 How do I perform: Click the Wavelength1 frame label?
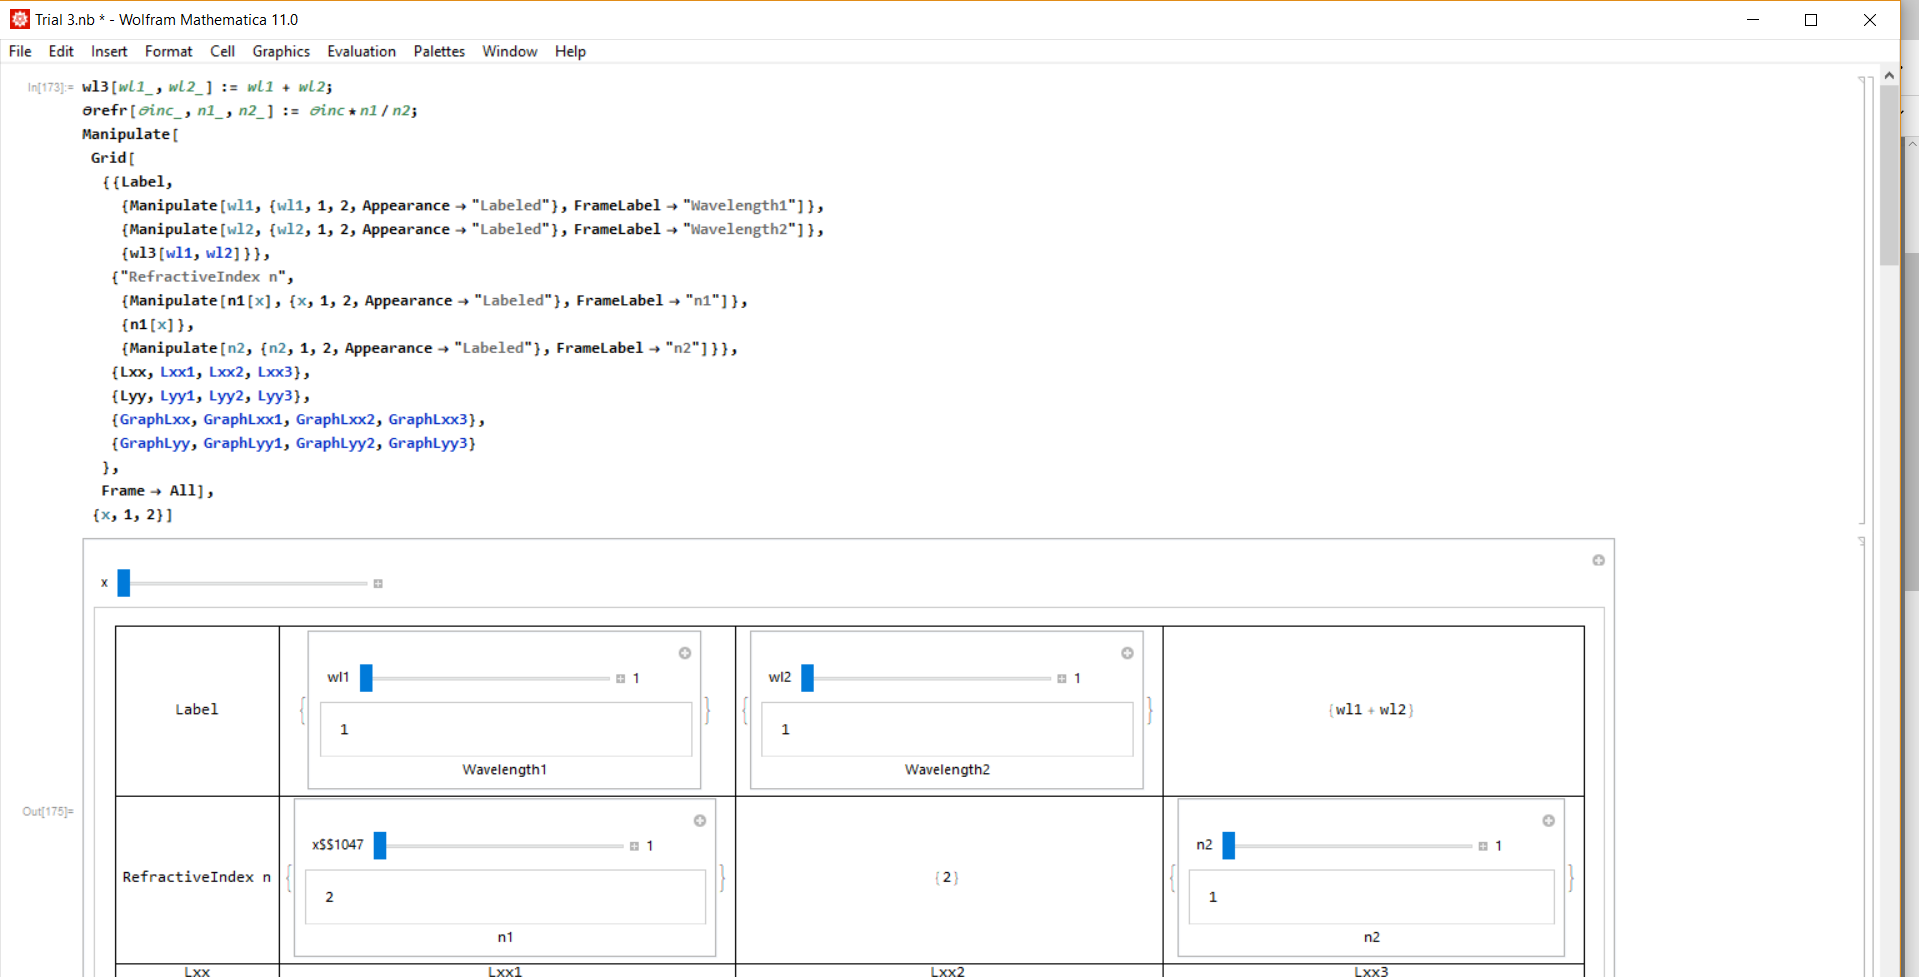click(504, 770)
